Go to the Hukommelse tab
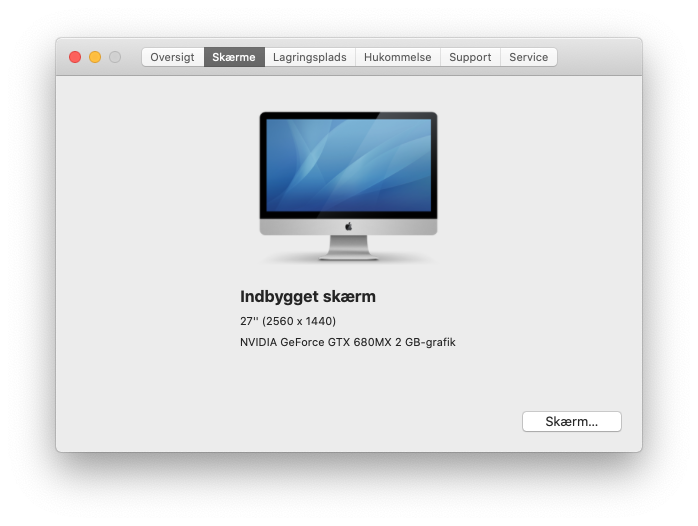 (398, 57)
